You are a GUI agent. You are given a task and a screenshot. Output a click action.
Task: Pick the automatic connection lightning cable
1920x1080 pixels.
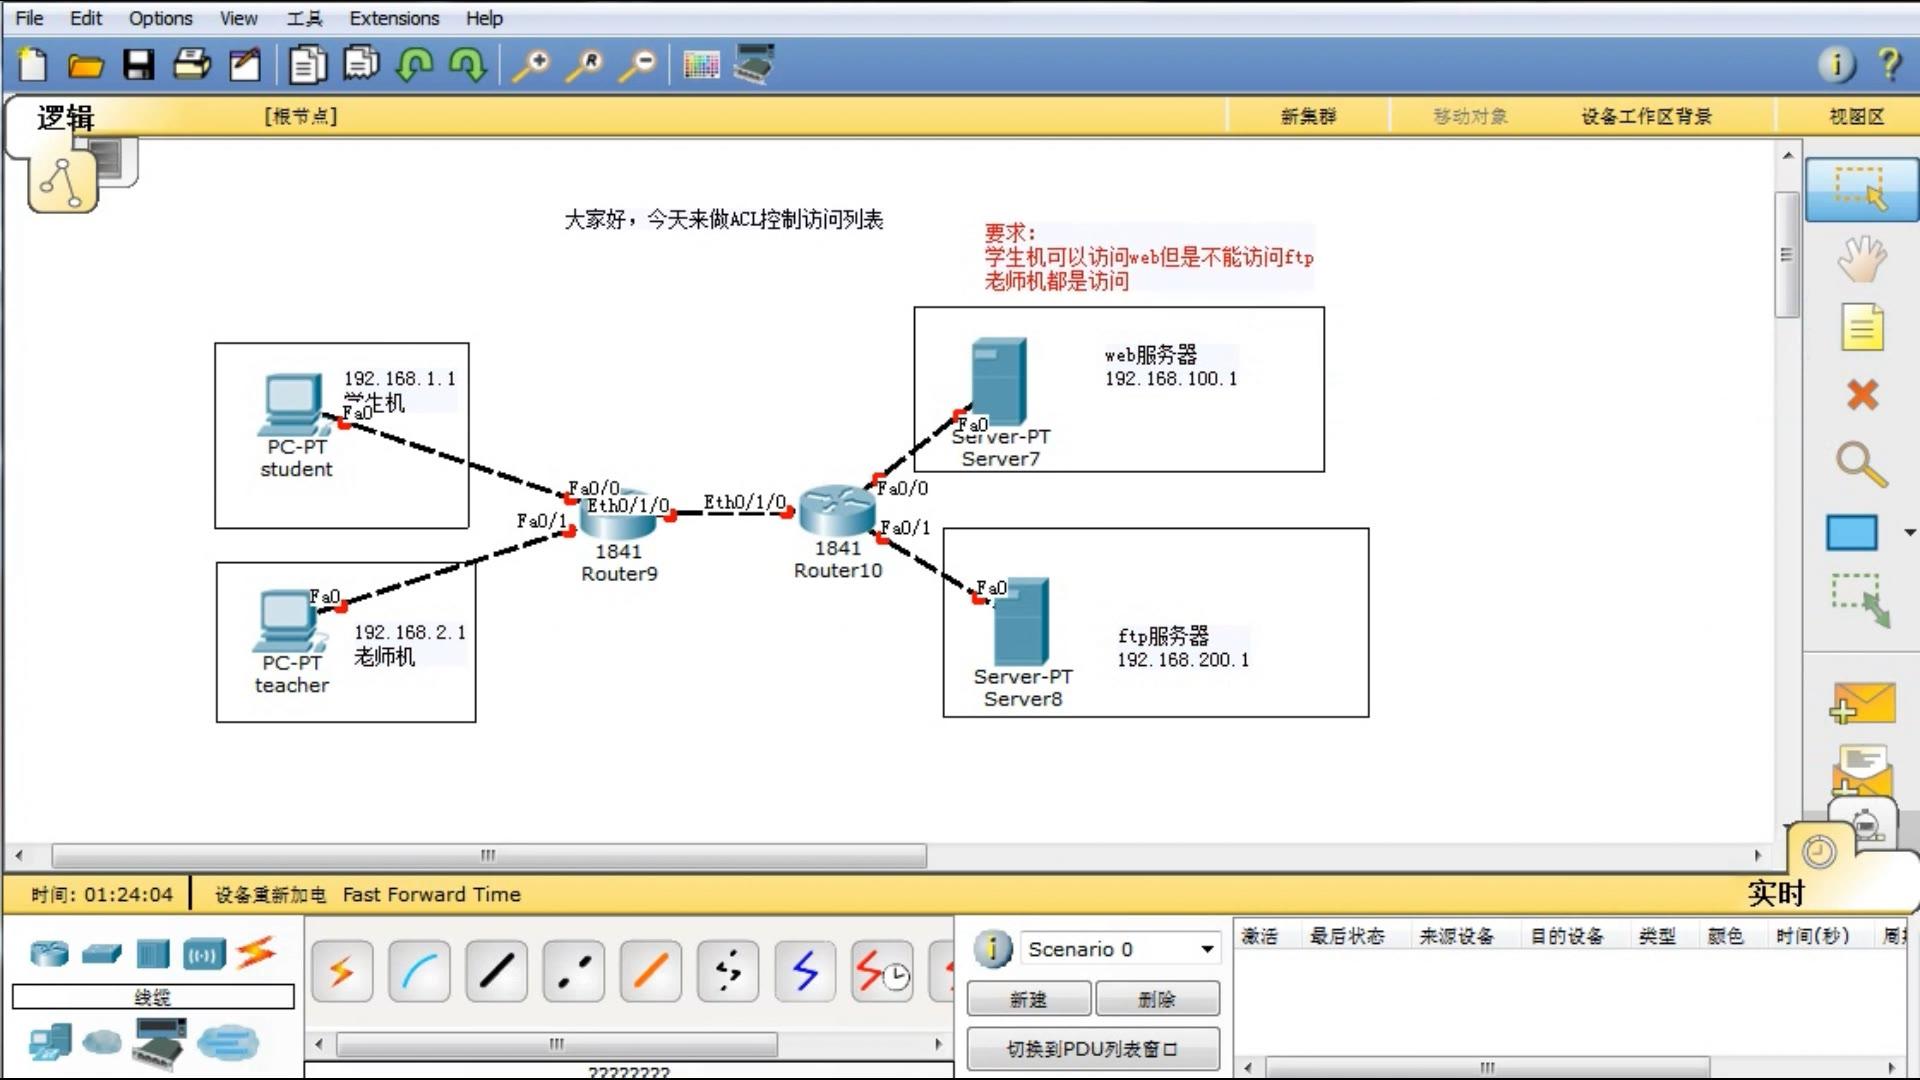[x=342, y=971]
